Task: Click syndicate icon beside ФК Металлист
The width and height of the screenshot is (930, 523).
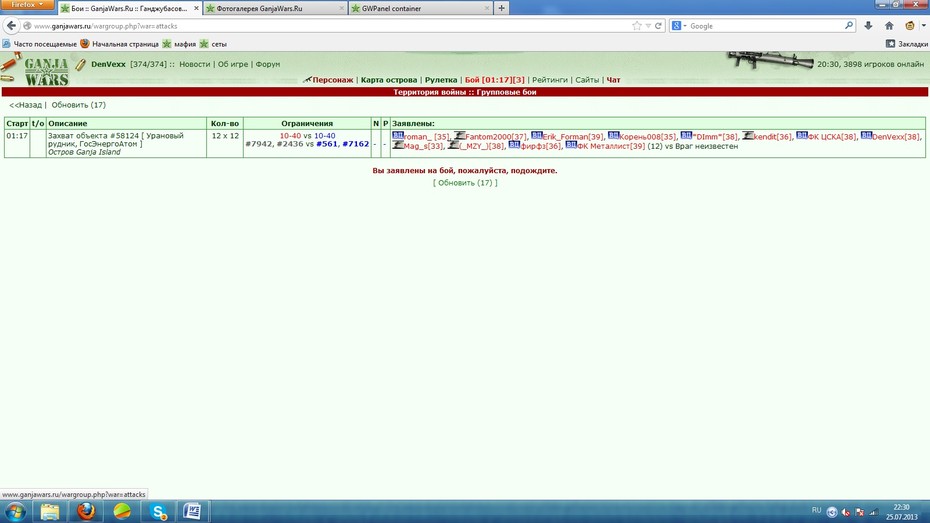Action: coord(571,145)
